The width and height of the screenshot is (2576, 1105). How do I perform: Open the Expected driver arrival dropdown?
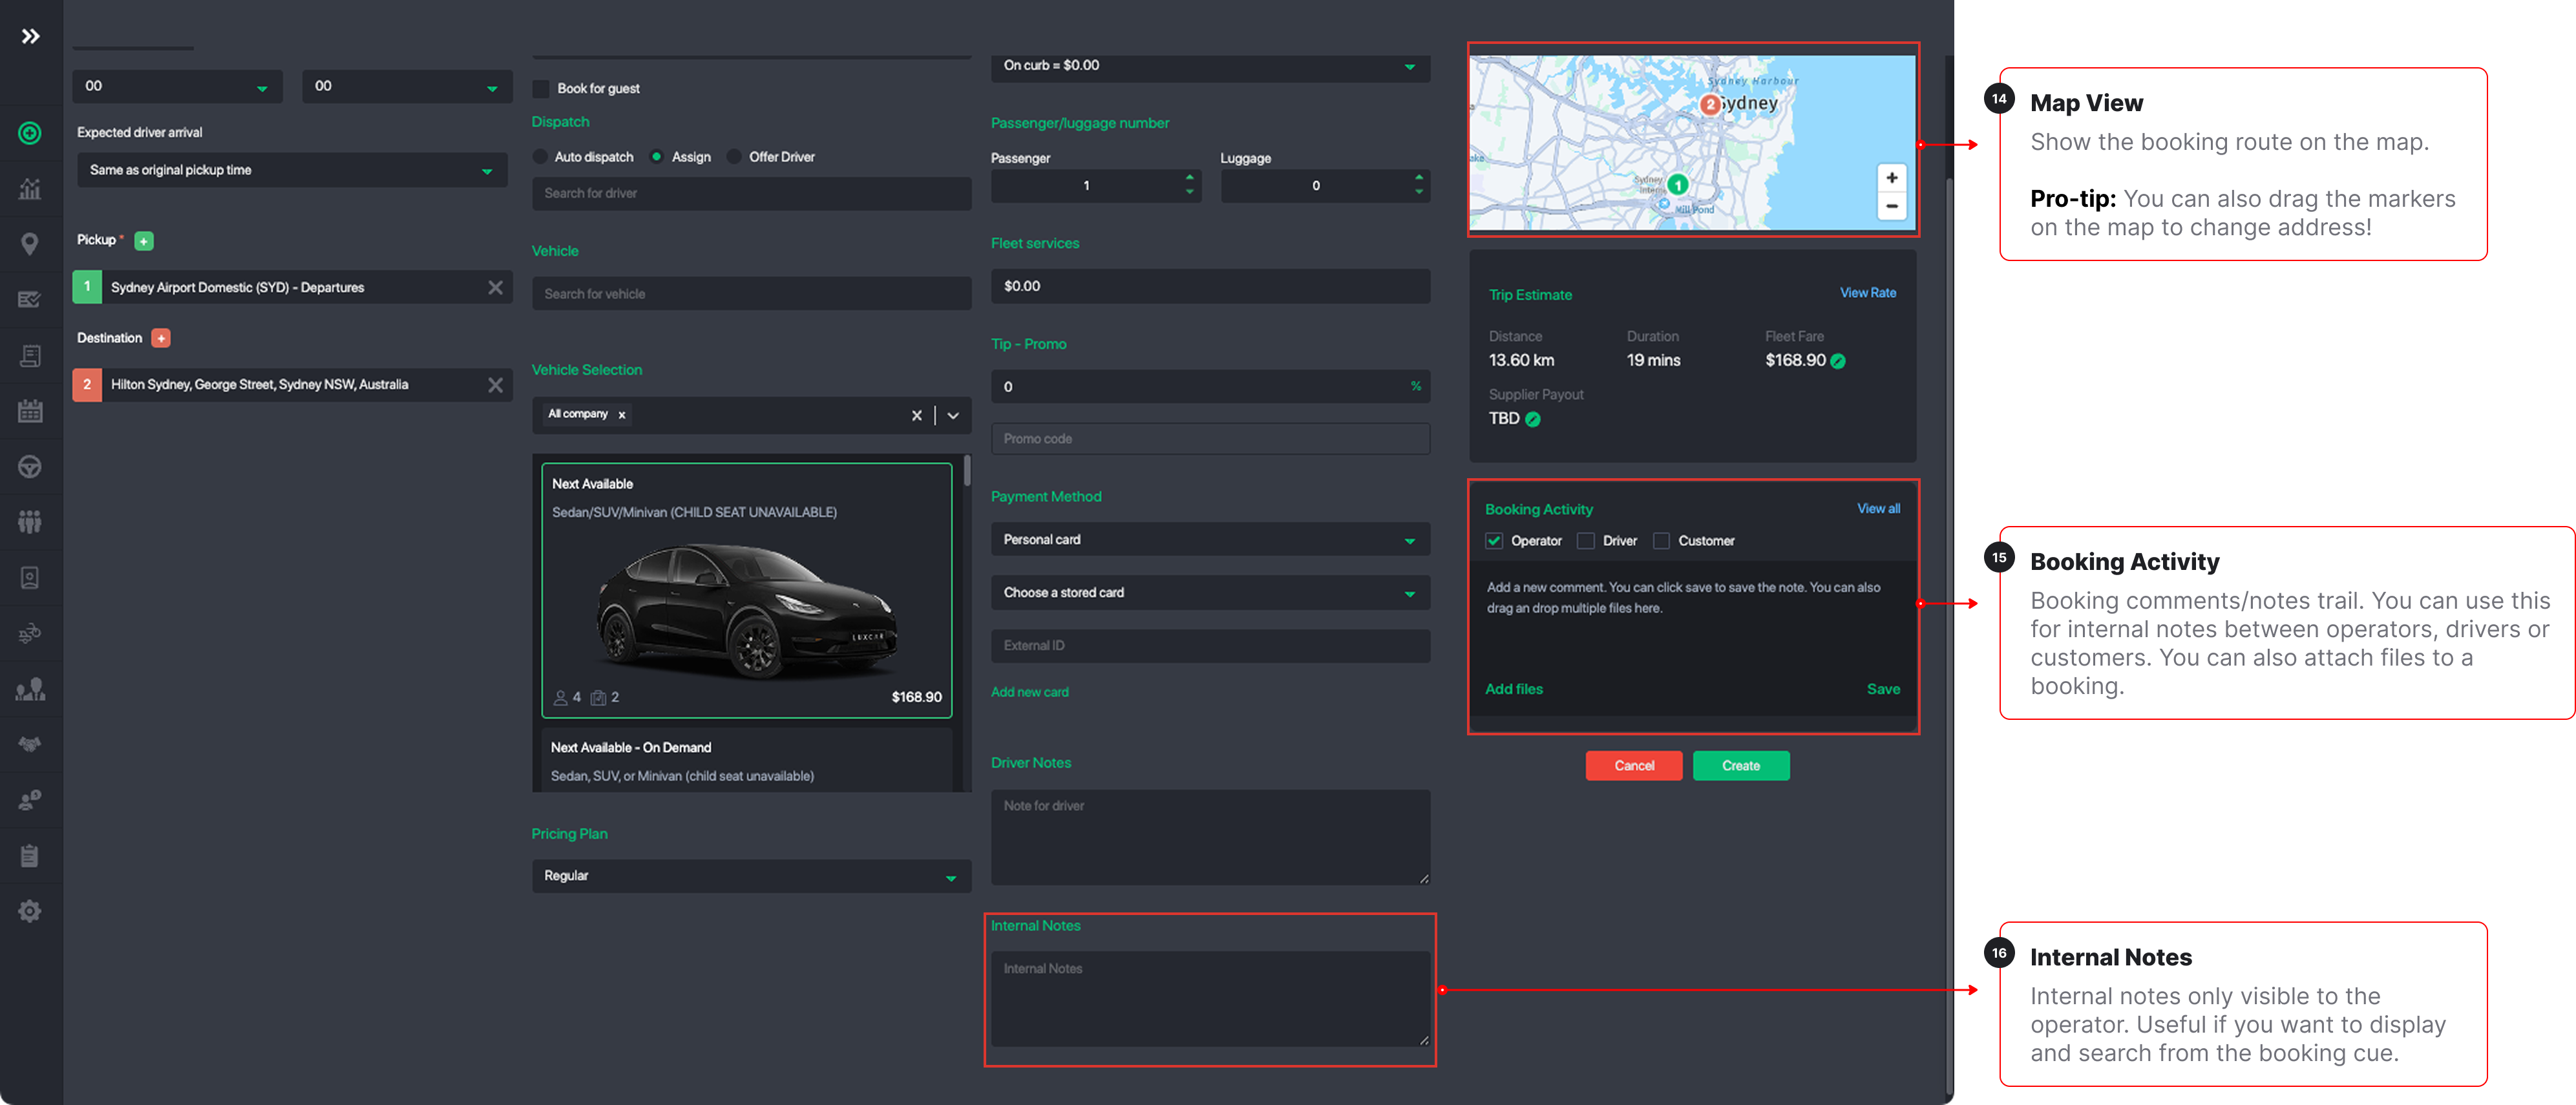point(292,171)
